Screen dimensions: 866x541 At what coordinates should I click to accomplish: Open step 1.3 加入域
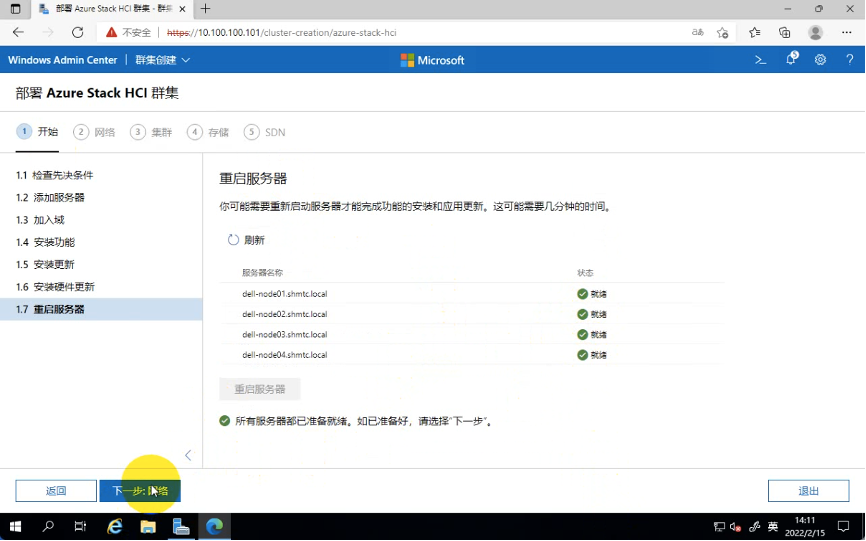[101, 220]
